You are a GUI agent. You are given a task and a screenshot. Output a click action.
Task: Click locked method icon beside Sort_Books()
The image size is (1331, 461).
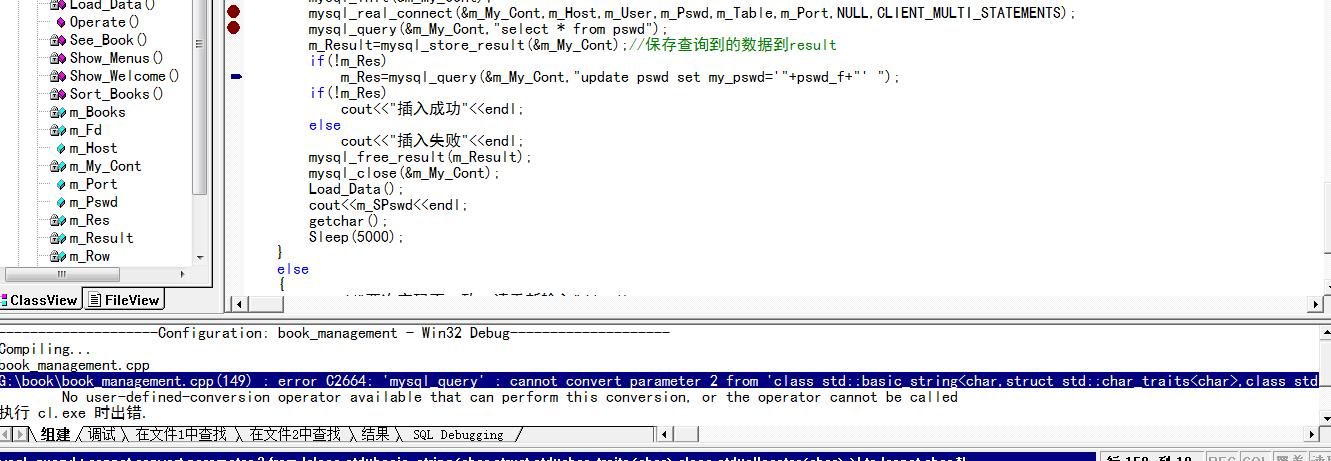pos(58,94)
